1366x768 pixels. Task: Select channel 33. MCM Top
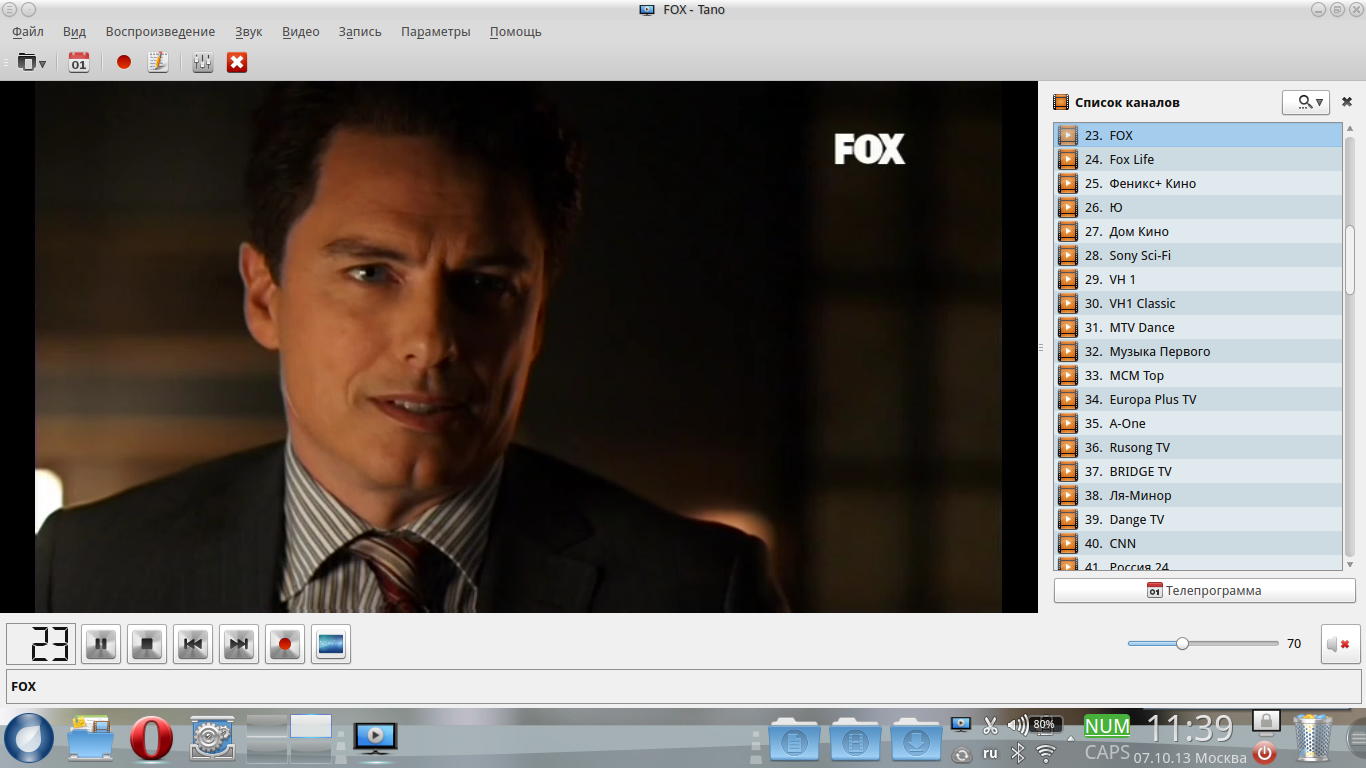pyautogui.click(x=1198, y=375)
